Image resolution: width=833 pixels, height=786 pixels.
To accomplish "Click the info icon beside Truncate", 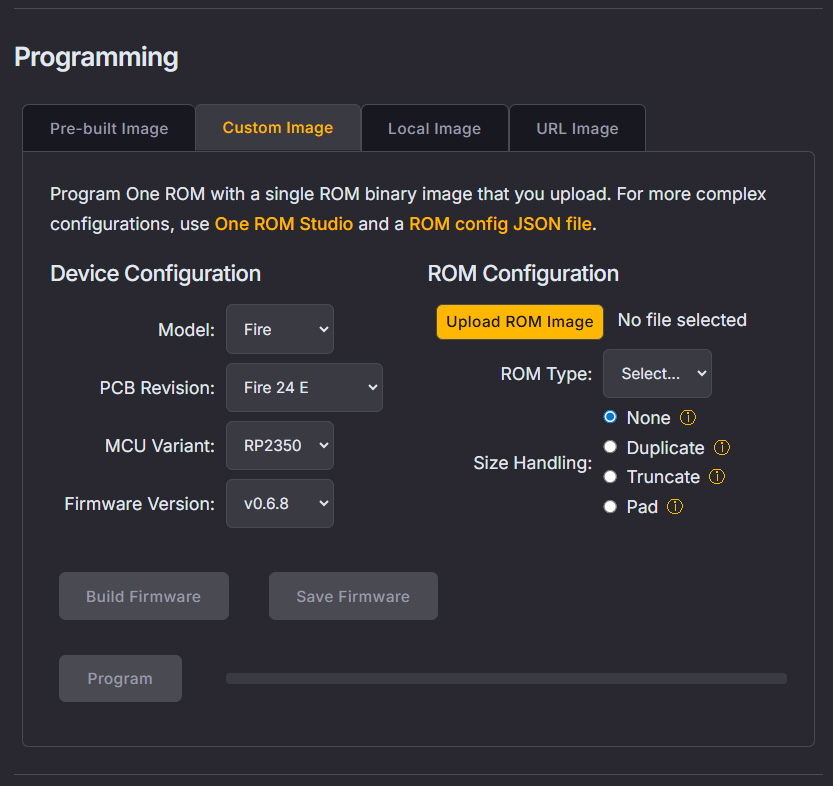I will pos(717,477).
